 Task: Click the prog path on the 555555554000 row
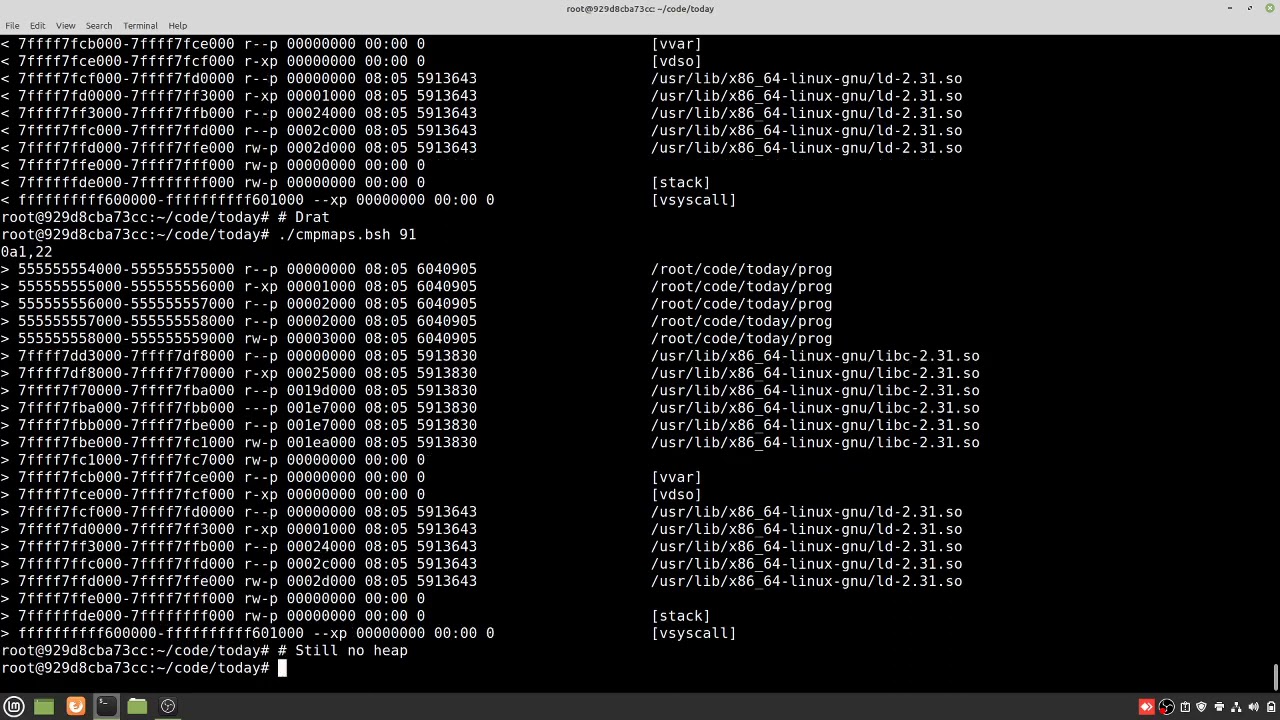(x=742, y=269)
